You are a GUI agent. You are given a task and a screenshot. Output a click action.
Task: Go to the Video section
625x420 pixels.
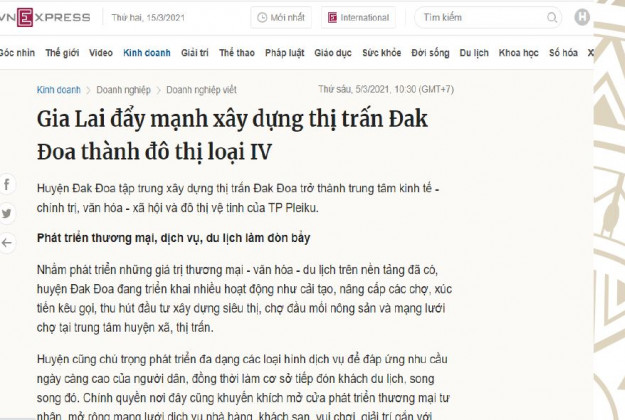coord(100,52)
